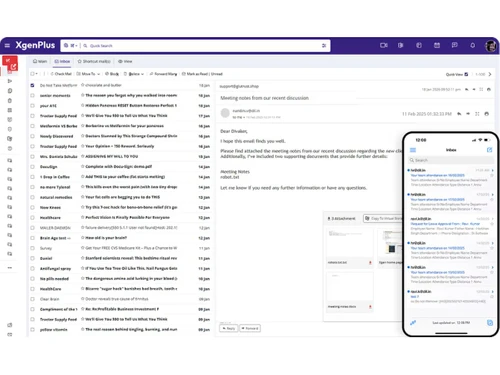Expand first phone email with arrow
500x375 pixels.
pos(492,170)
